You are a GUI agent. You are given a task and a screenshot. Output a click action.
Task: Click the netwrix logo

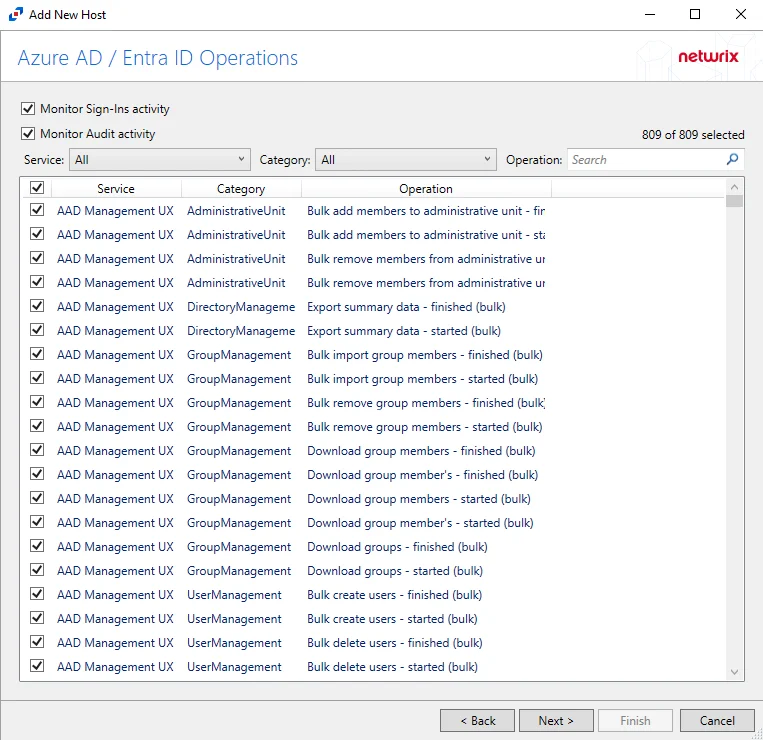tap(708, 56)
